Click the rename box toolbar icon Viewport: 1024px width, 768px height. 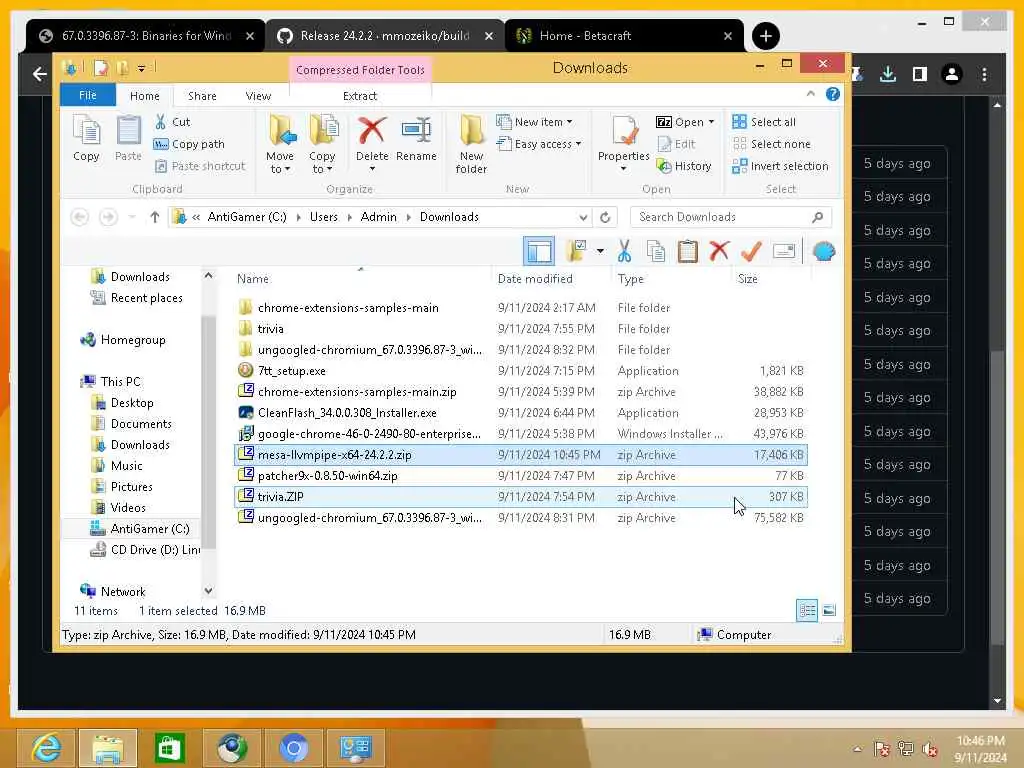tap(784, 251)
